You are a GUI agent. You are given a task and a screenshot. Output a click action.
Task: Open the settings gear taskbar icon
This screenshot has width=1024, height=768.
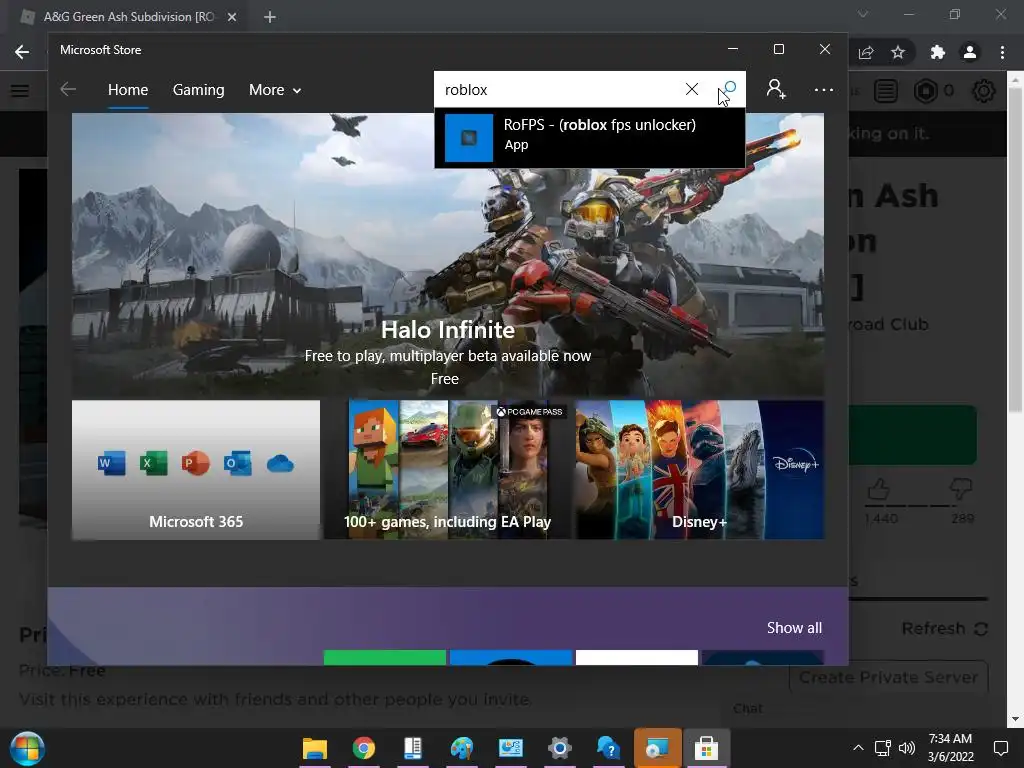559,748
